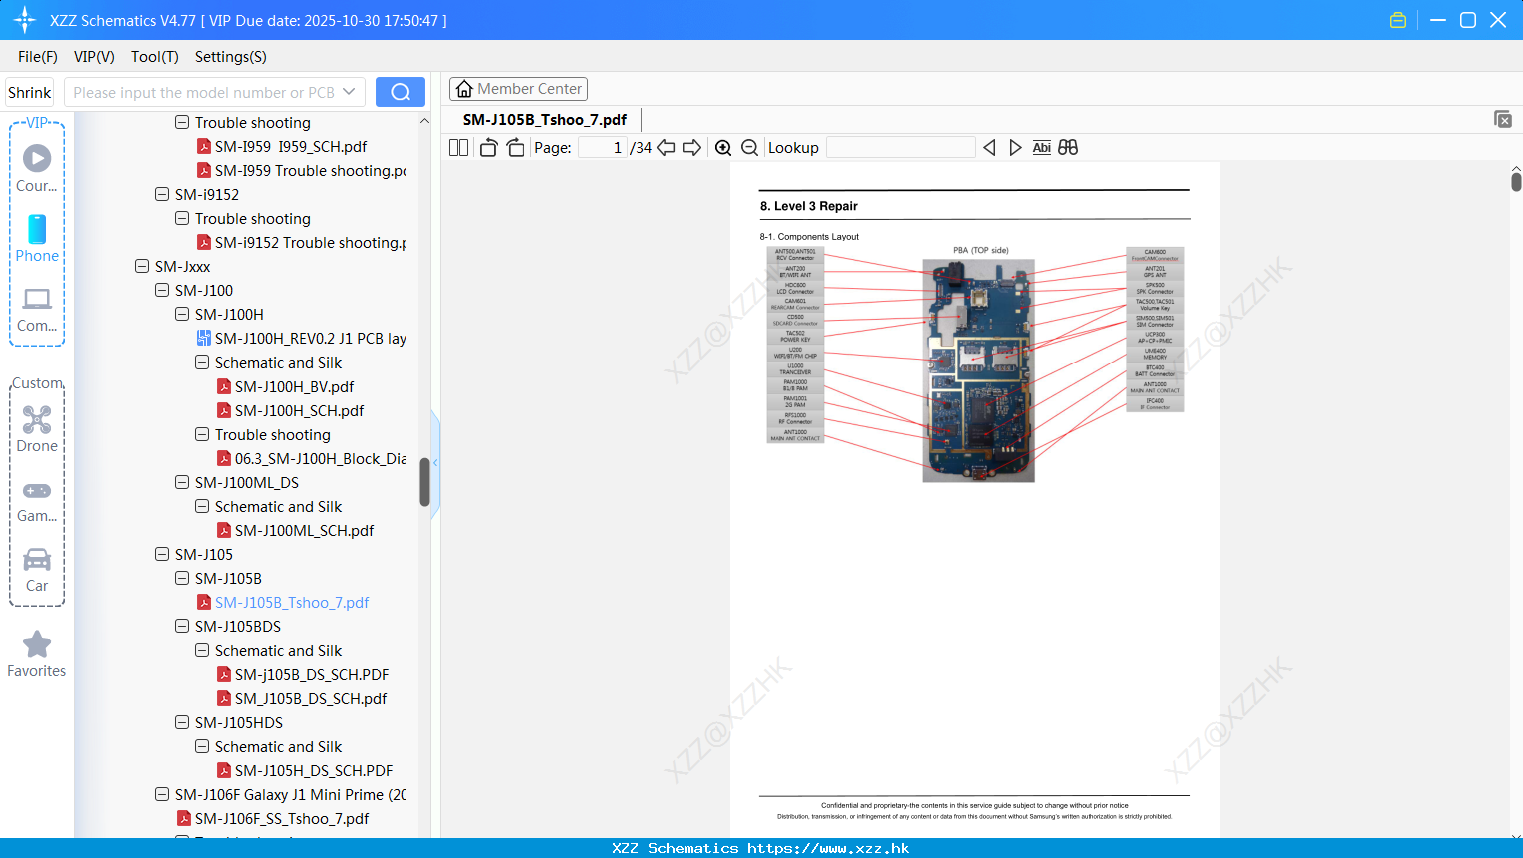Collapse the SM-J105B node
This screenshot has width=1523, height=858.
pos(182,579)
